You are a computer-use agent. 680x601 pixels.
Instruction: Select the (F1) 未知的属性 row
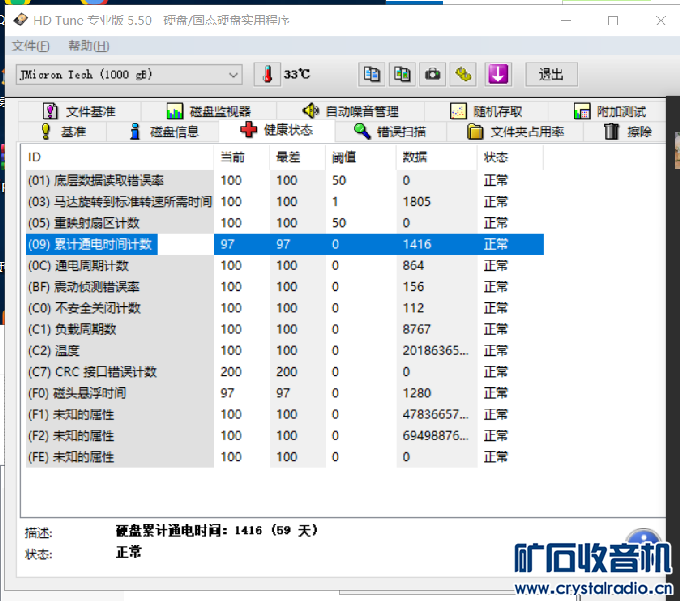[284, 414]
